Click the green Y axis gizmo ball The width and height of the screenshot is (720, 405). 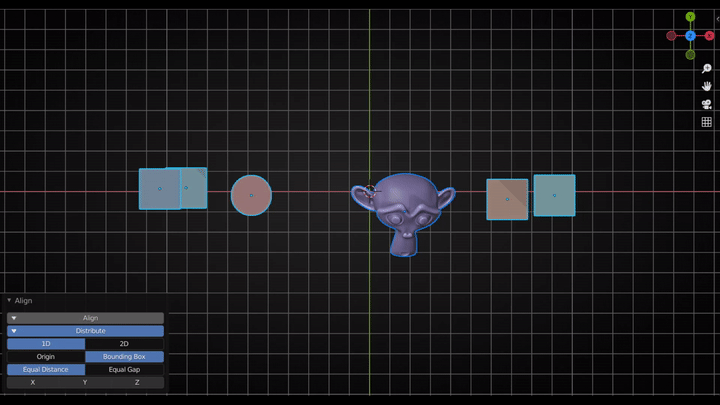coord(690,17)
